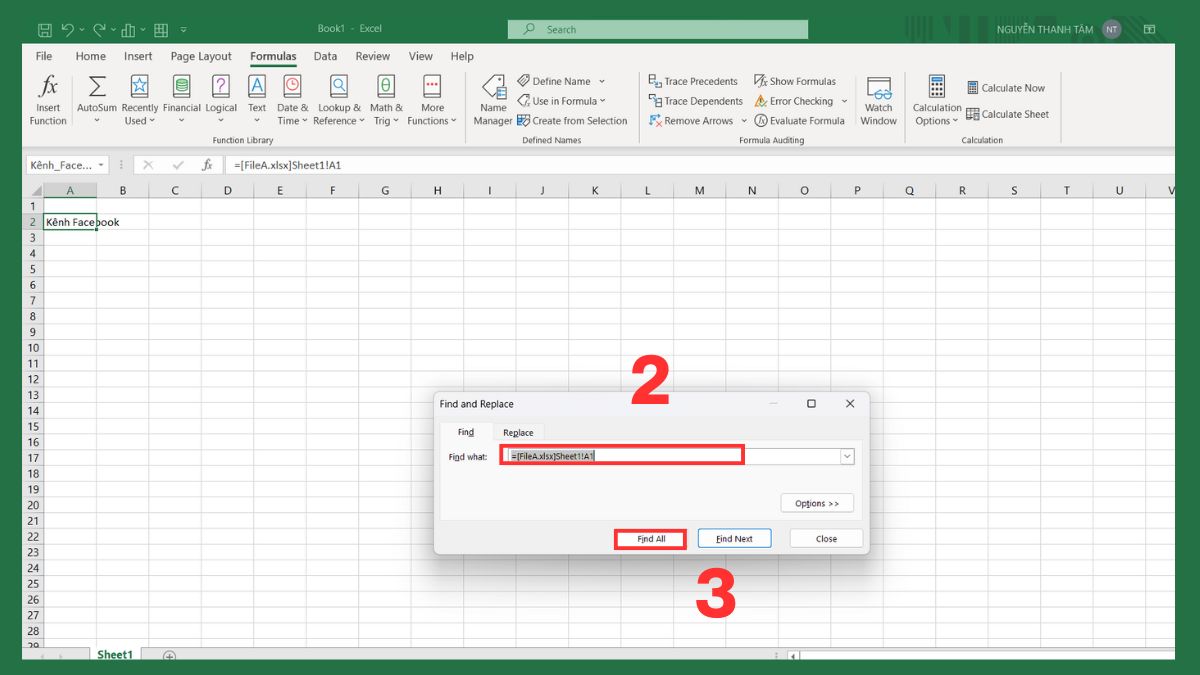The height and width of the screenshot is (675, 1200).
Task: Expand the Define Name dropdown arrow
Action: [602, 81]
